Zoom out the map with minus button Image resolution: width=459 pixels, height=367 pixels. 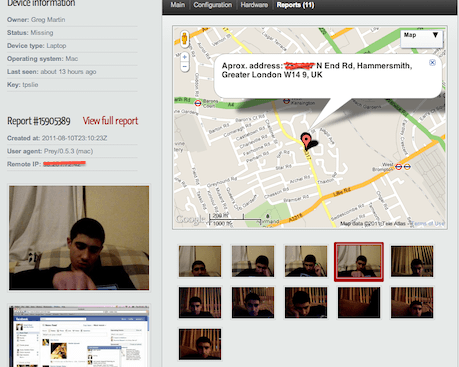tap(185, 67)
